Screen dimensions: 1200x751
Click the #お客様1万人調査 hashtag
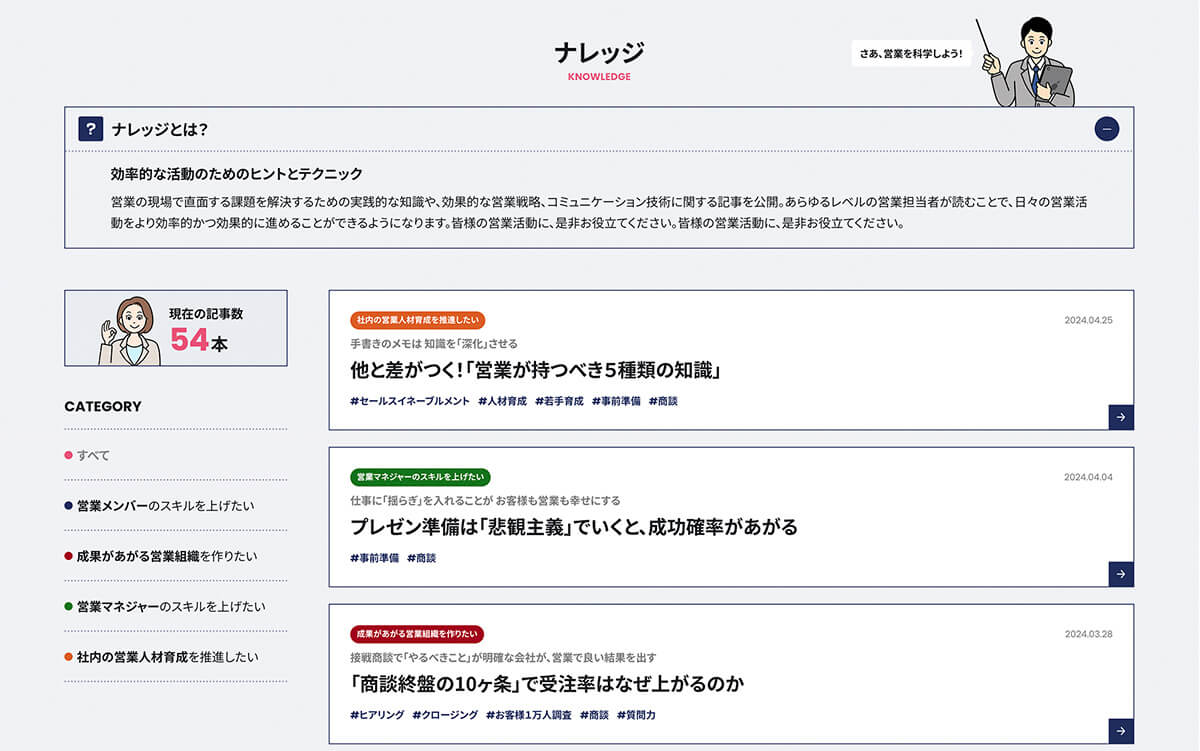point(528,715)
